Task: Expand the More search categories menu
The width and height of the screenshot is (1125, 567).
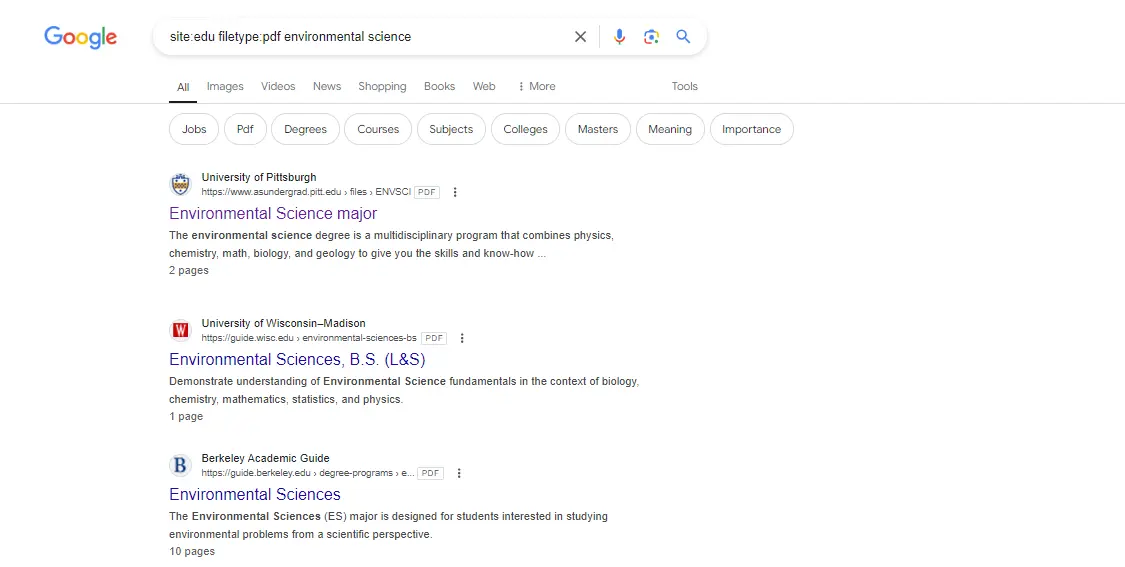Action: (537, 86)
